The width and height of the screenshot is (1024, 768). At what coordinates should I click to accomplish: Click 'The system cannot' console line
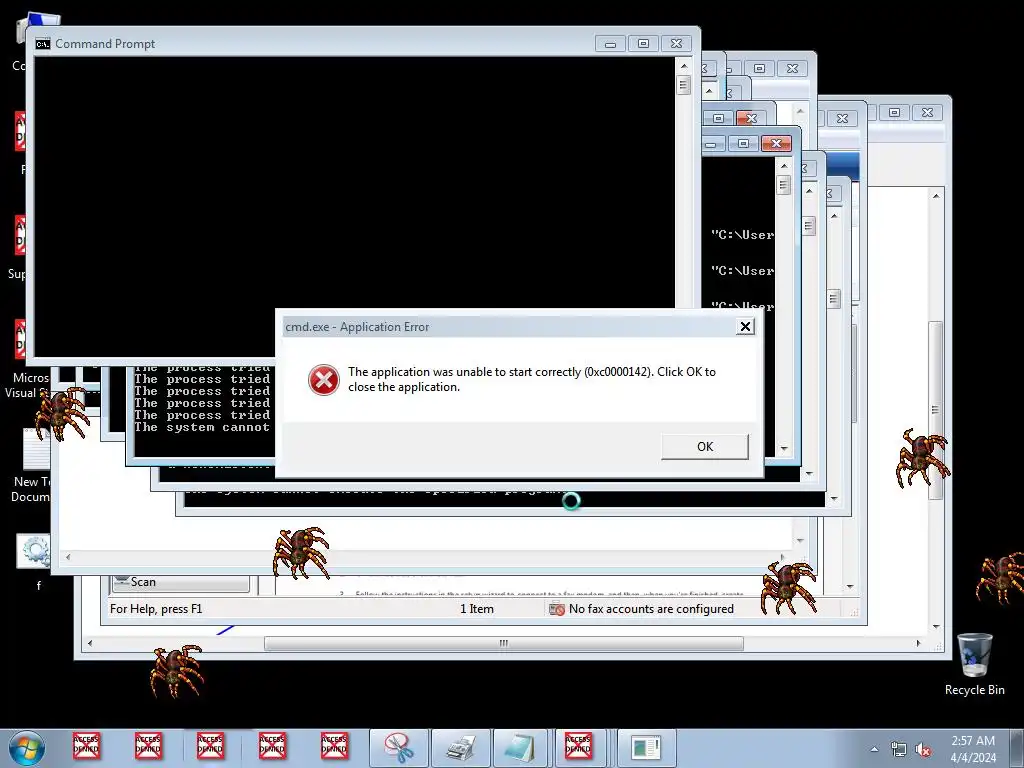[x=202, y=427]
